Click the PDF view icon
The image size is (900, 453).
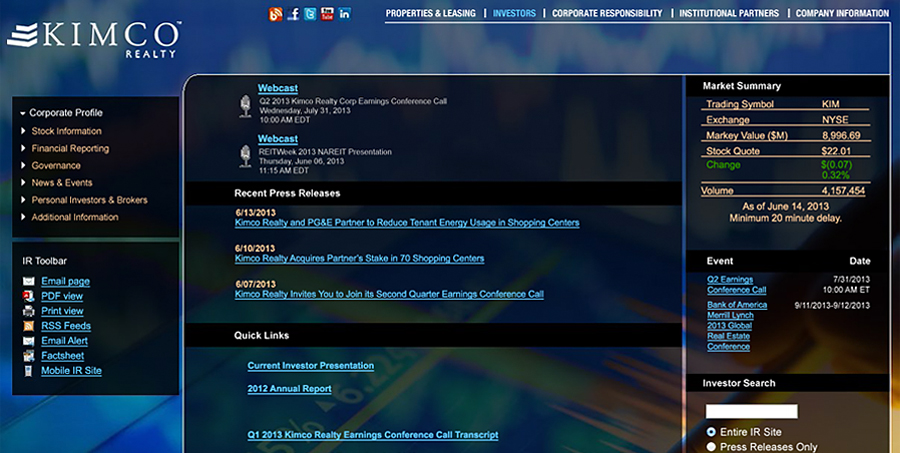(29, 296)
